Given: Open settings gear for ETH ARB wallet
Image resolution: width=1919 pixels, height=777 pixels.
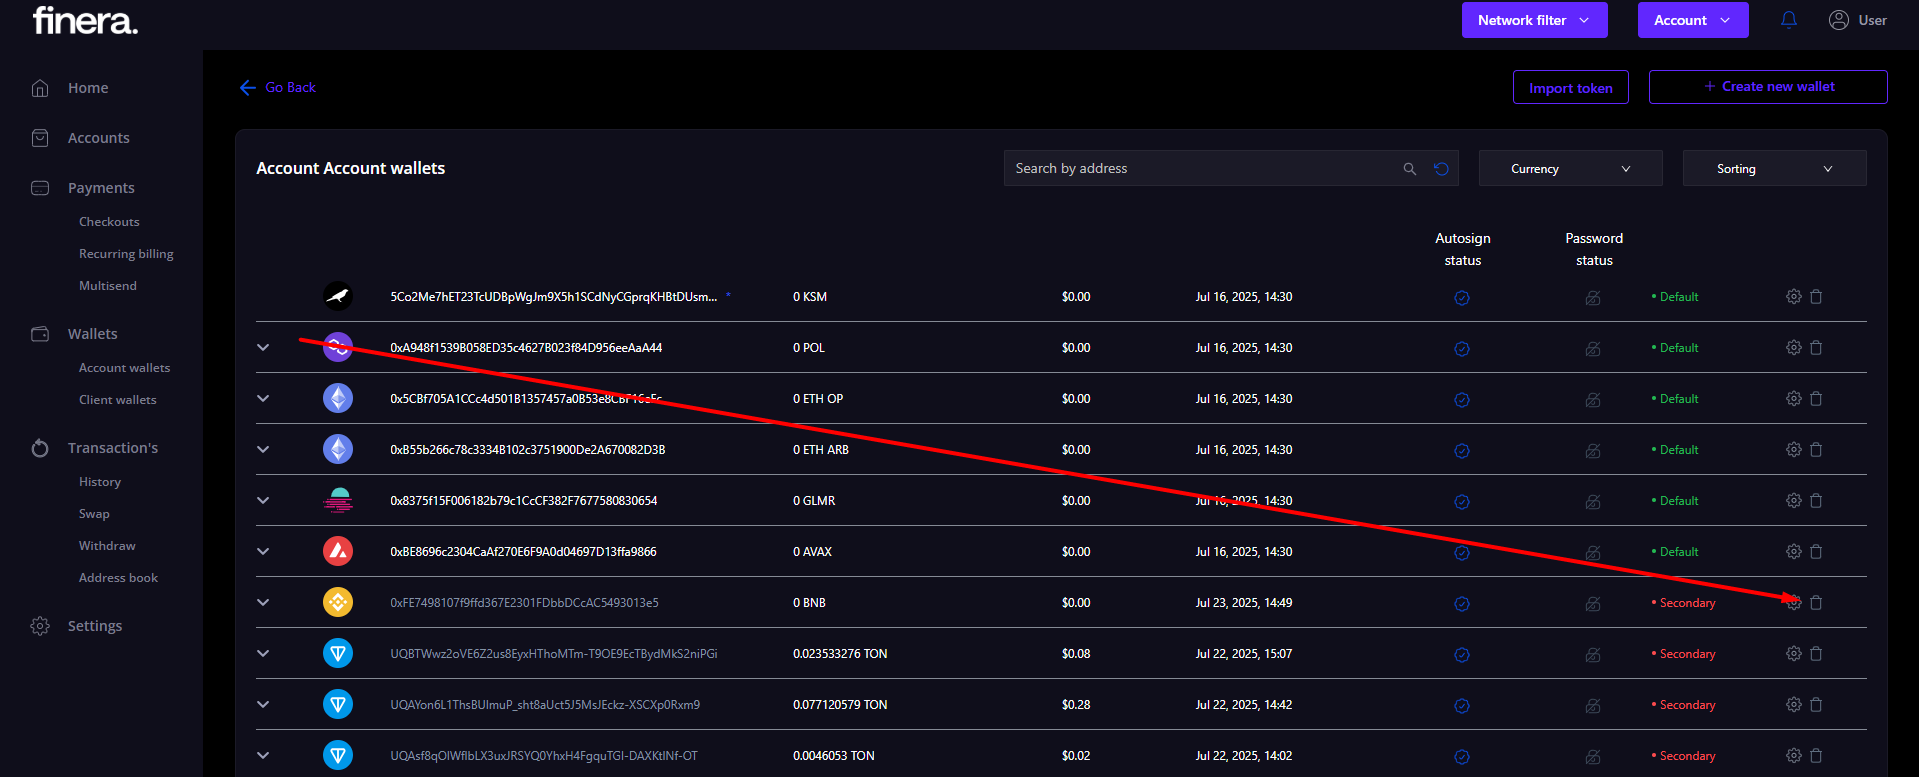Looking at the screenshot, I should point(1793,450).
